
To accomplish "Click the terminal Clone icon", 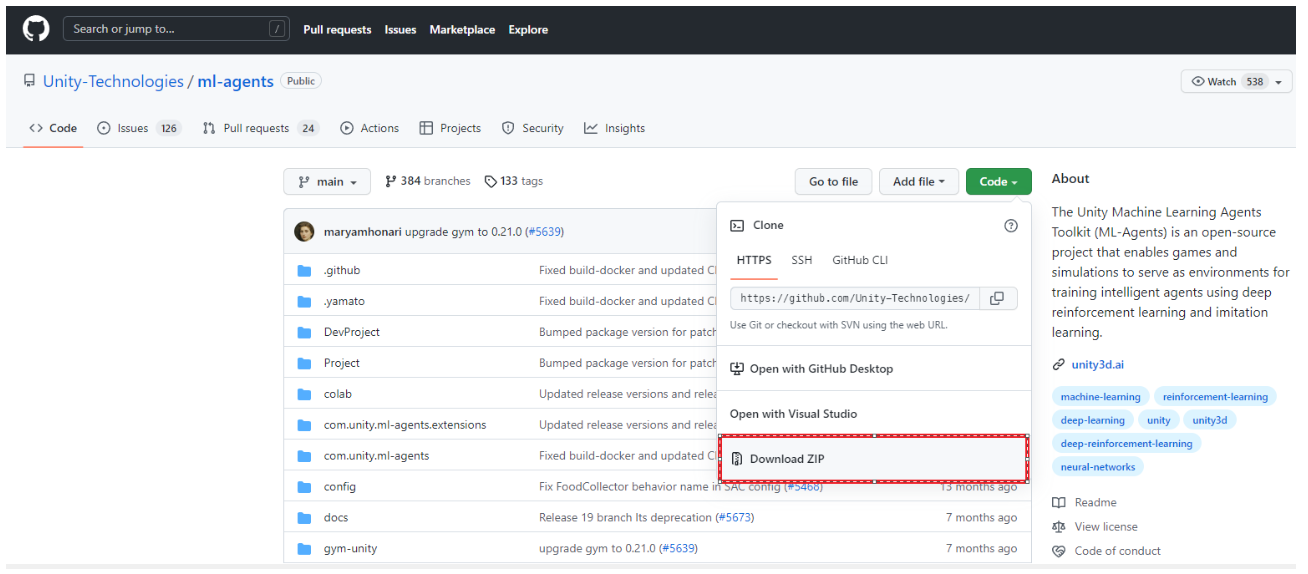I will pyautogui.click(x=737, y=226).
